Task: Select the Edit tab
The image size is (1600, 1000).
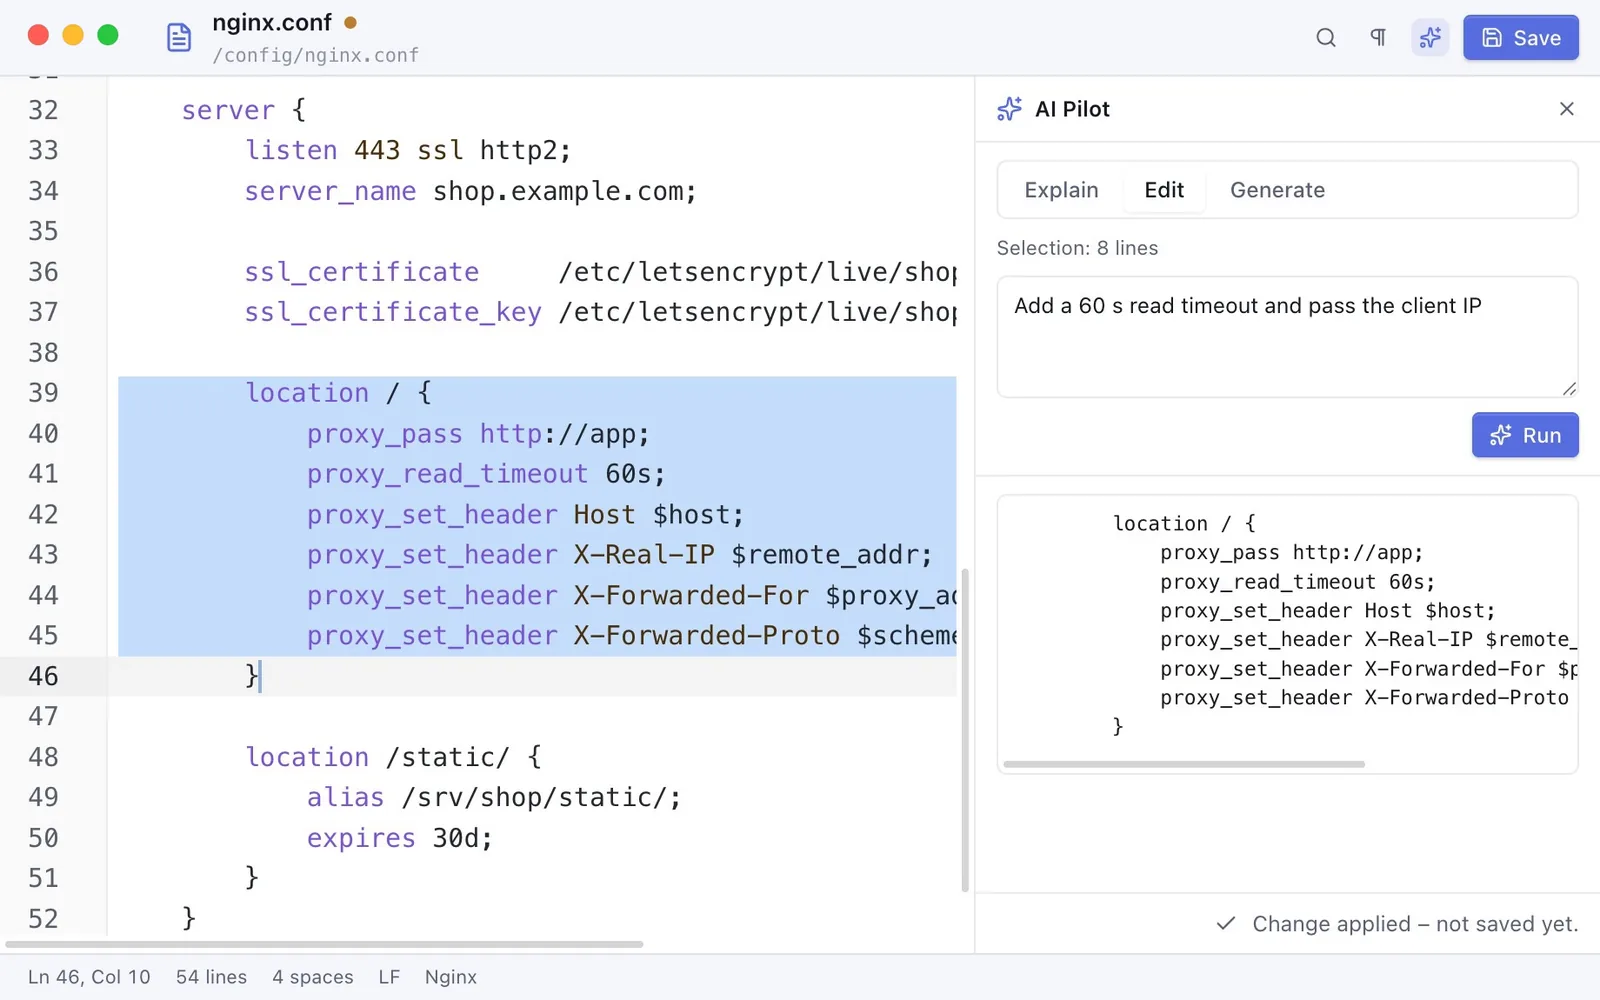Action: 1164,190
